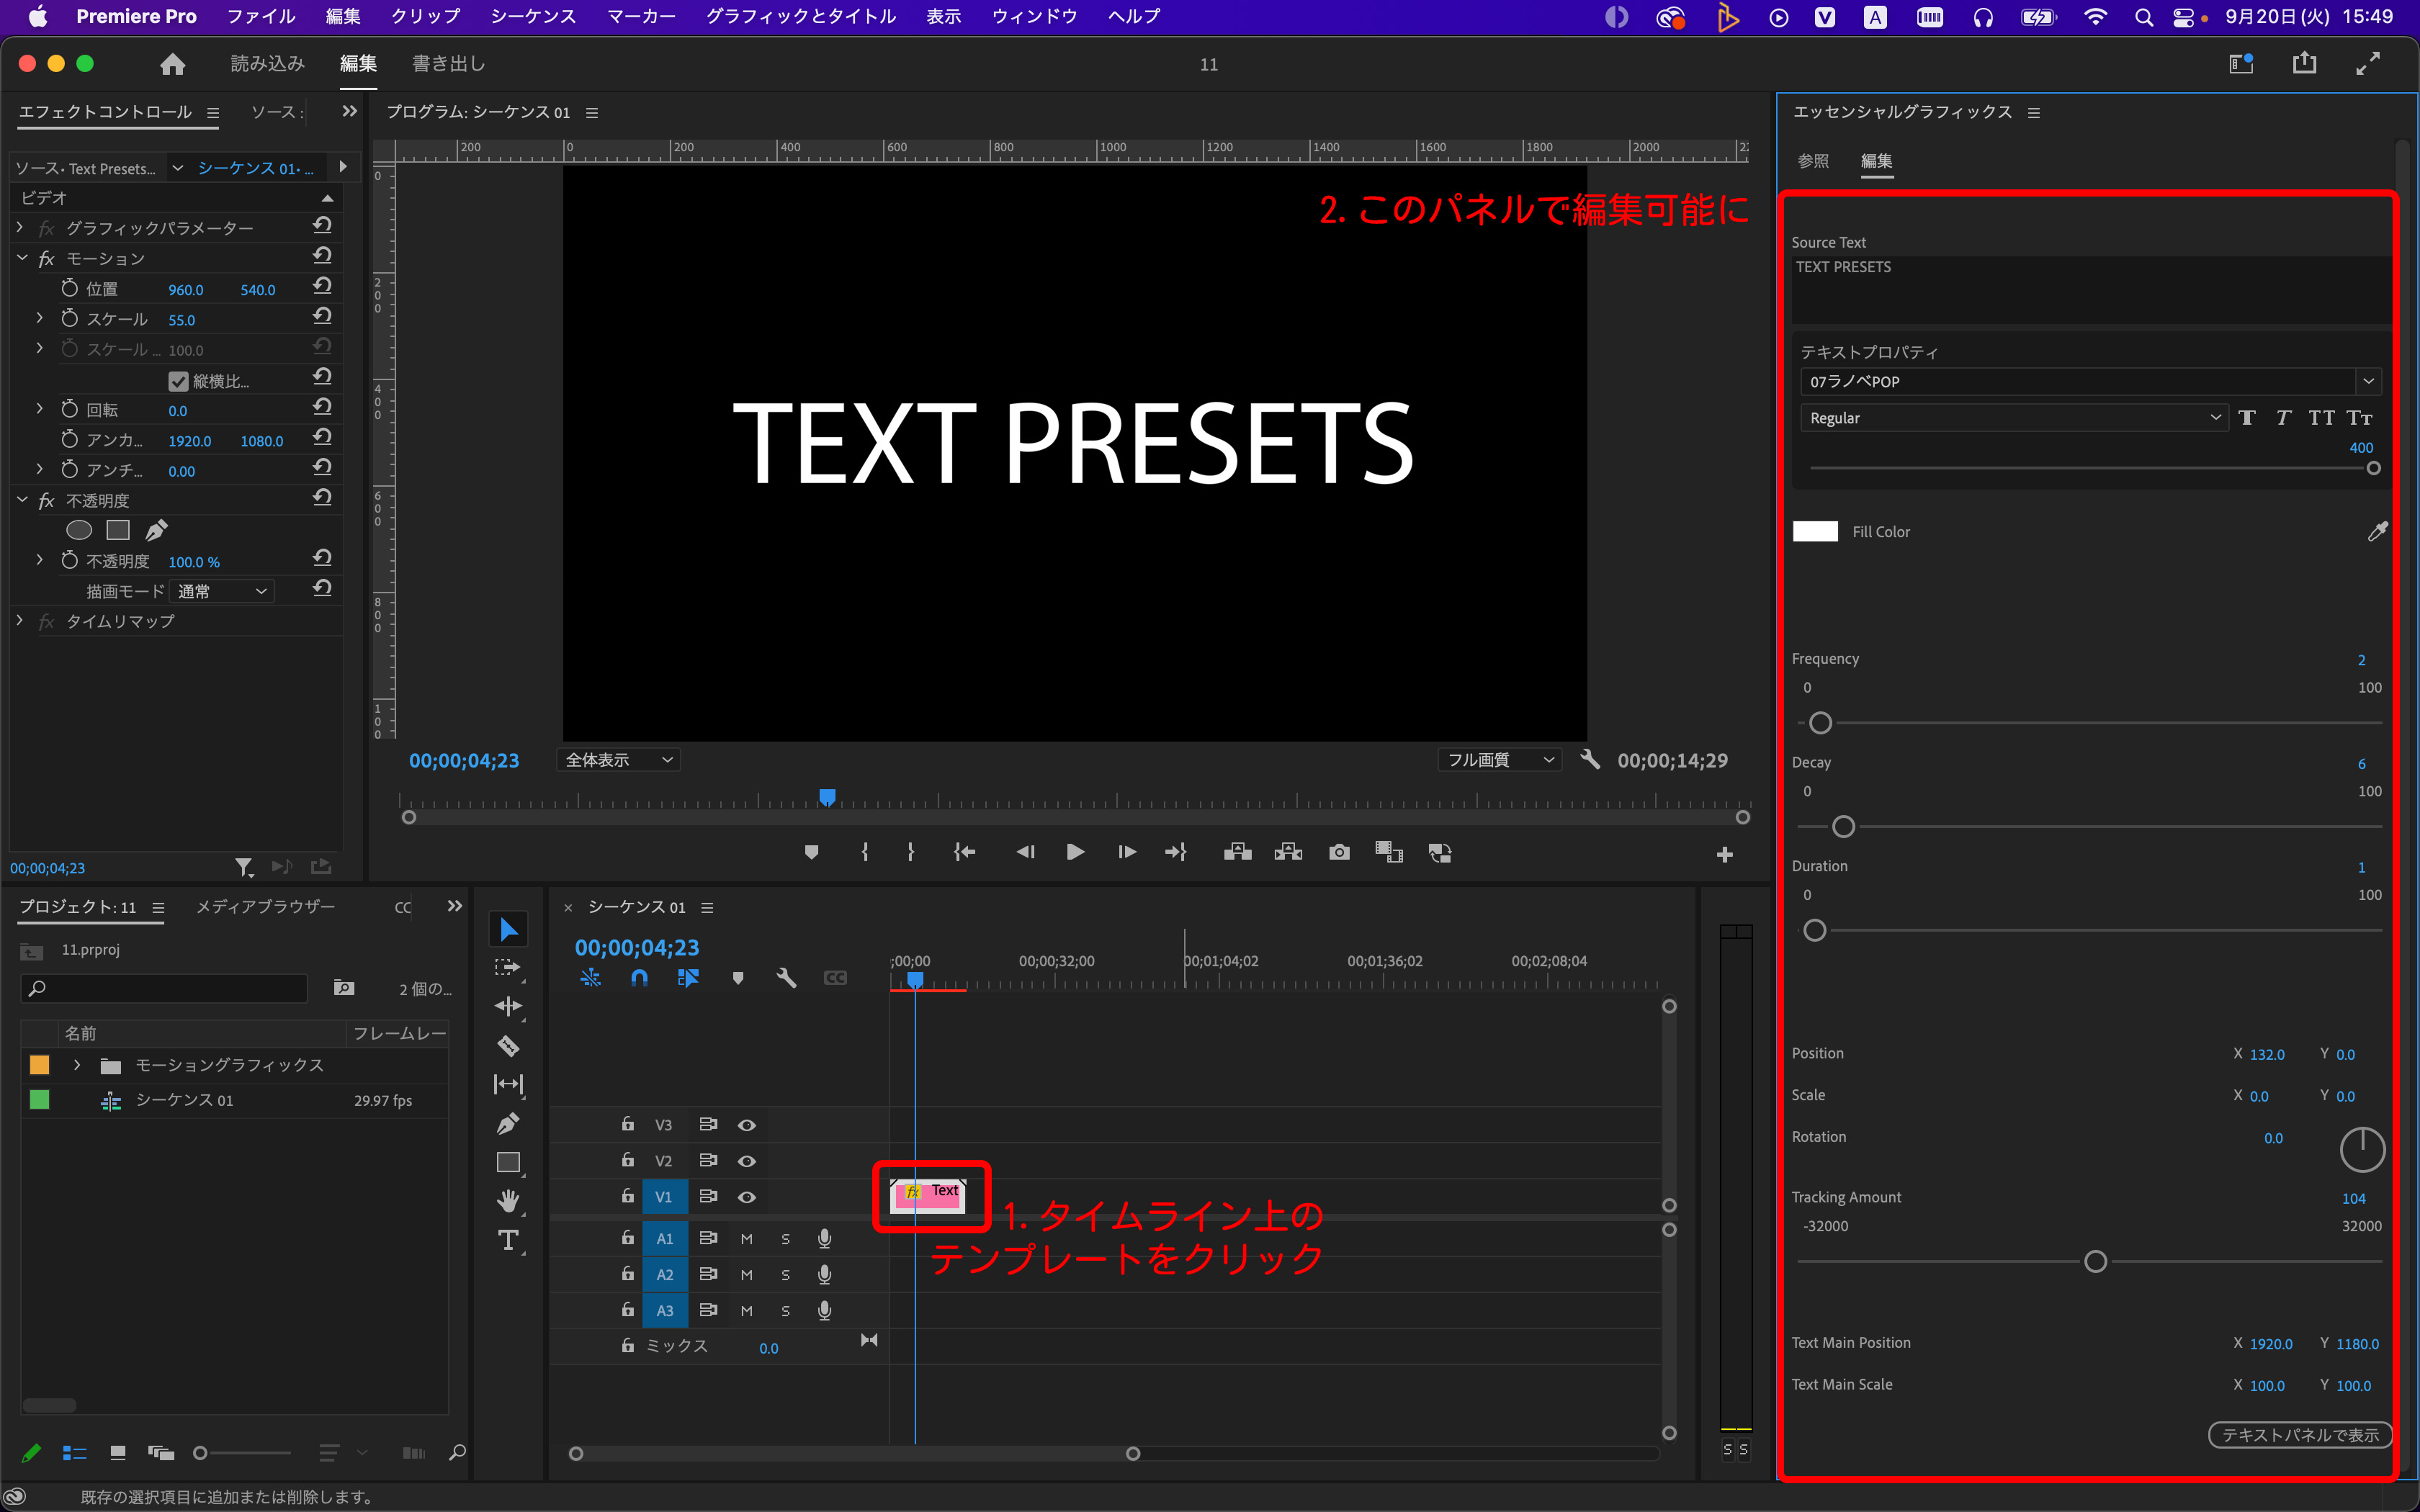
Task: Click the Home icon
Action: pyautogui.click(x=172, y=64)
